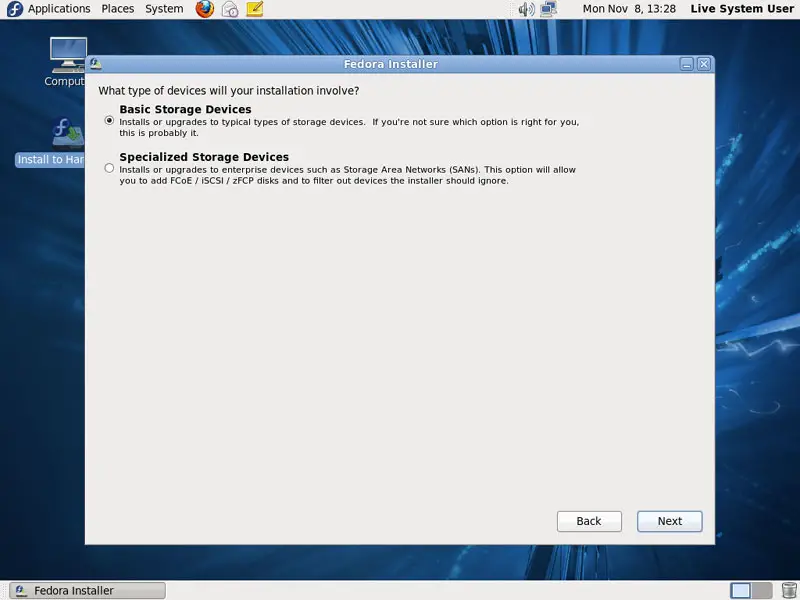Switch to the first workspace

tap(740, 590)
